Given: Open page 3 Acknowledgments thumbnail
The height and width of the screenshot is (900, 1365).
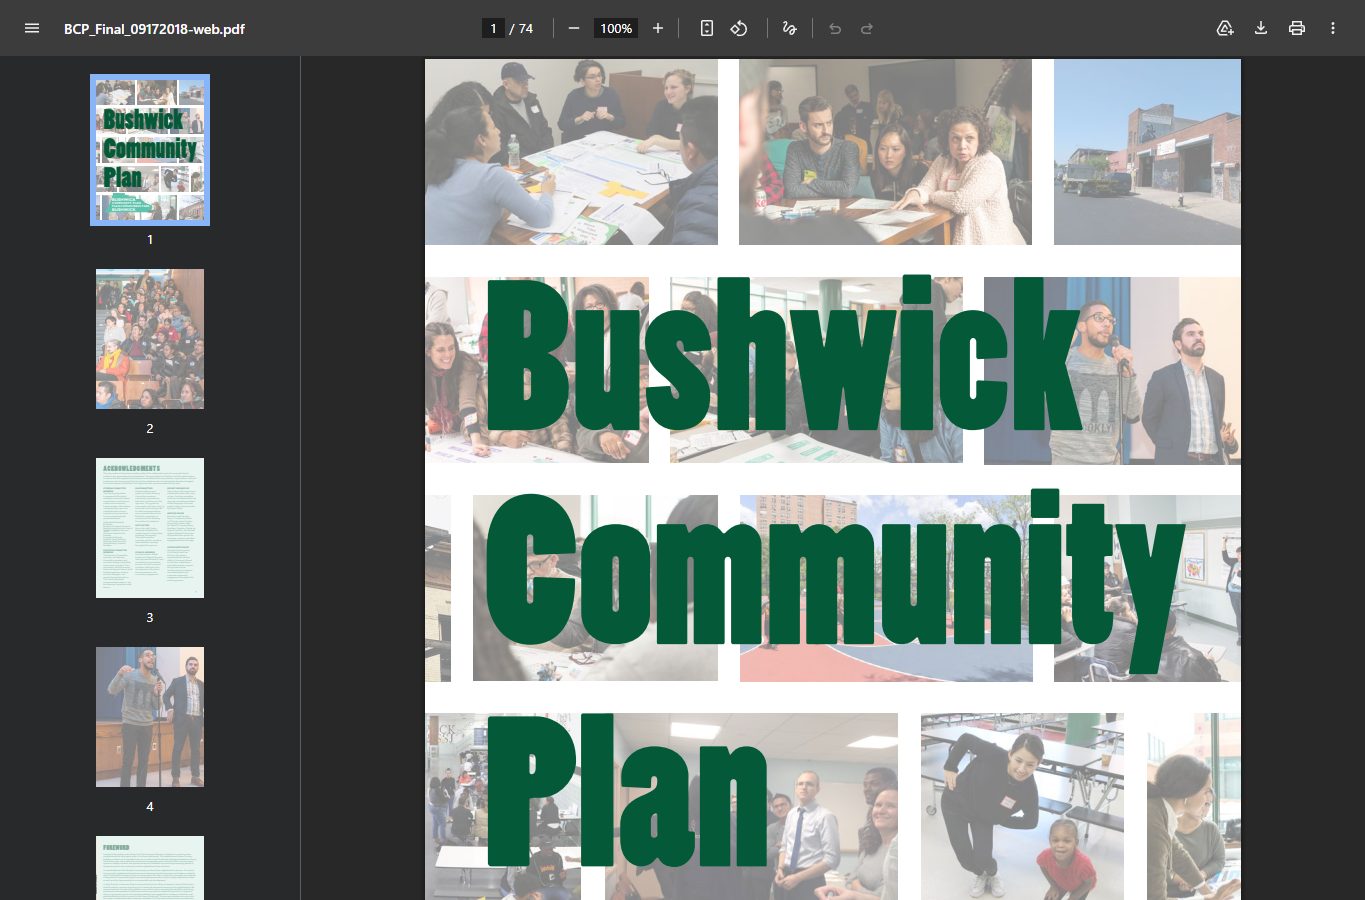Looking at the screenshot, I should point(150,528).
